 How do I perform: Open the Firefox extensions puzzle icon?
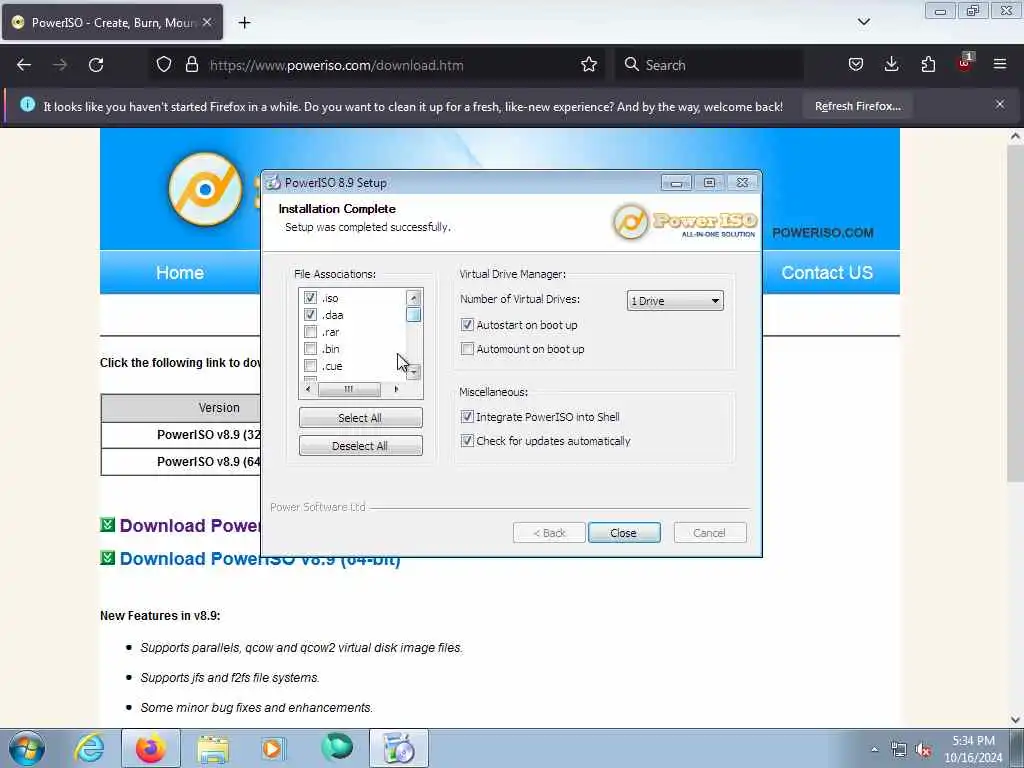pyautogui.click(x=928, y=65)
